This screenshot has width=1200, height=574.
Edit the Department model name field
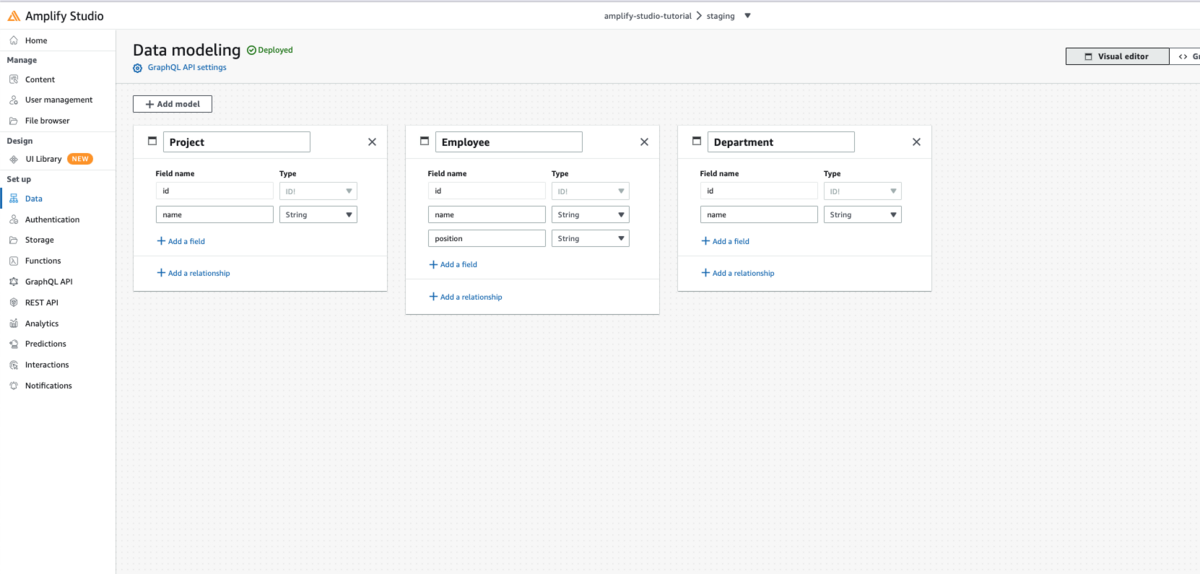781,142
